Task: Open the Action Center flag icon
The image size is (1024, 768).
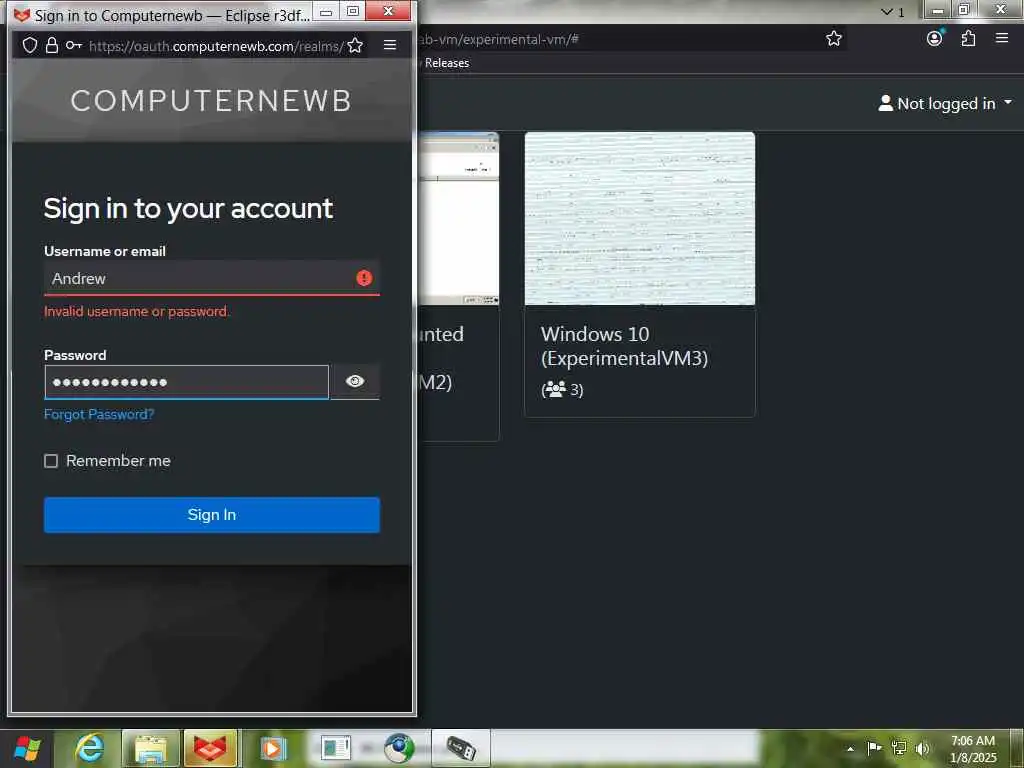Action: click(874, 748)
